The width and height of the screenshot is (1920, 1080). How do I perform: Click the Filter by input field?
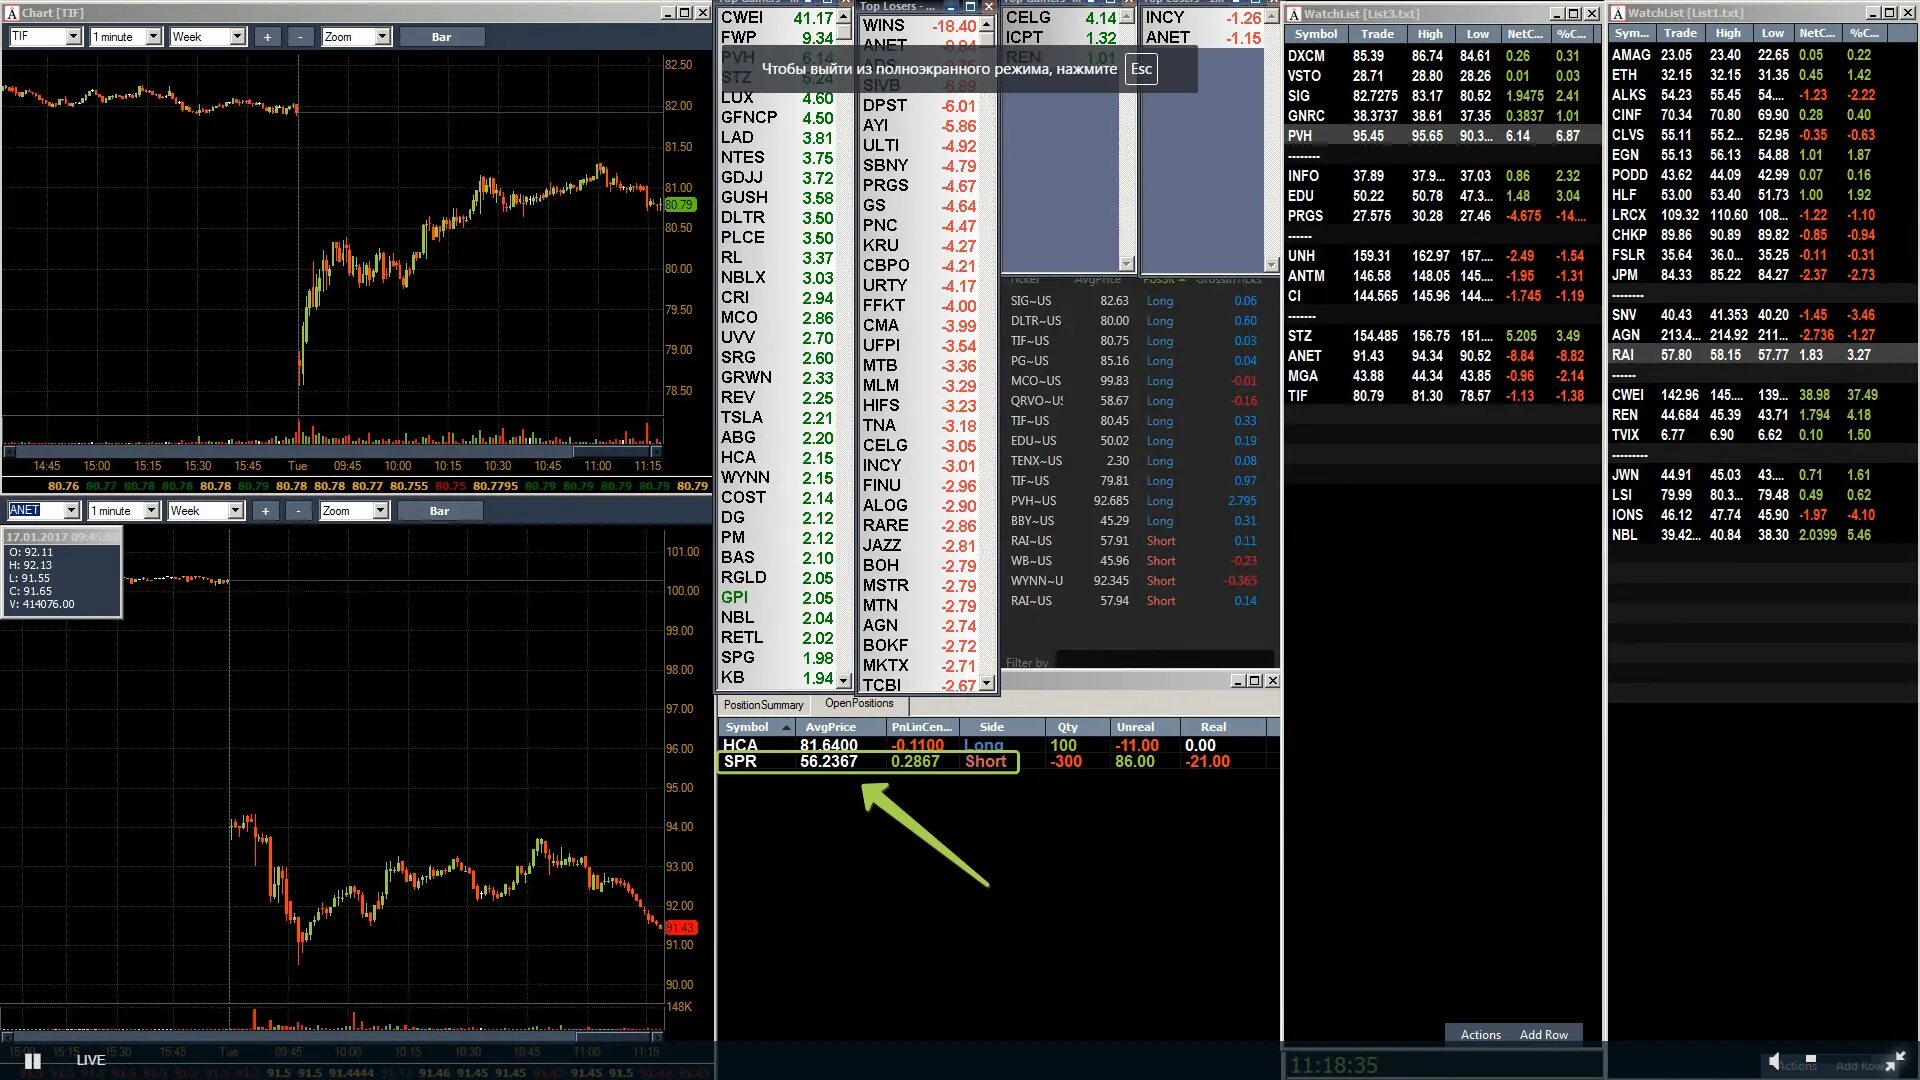(x=1165, y=660)
